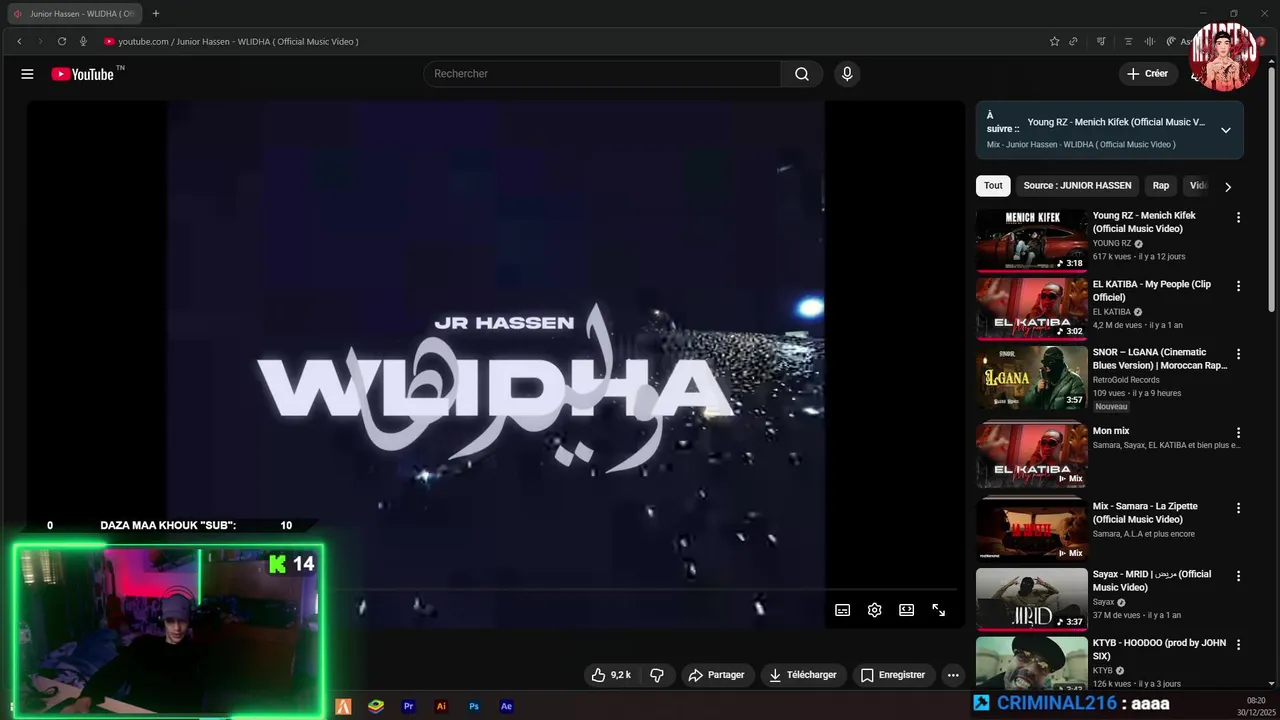Click the YOUNG RZ channel name
Viewport: 1280px width, 720px height.
[1112, 243]
